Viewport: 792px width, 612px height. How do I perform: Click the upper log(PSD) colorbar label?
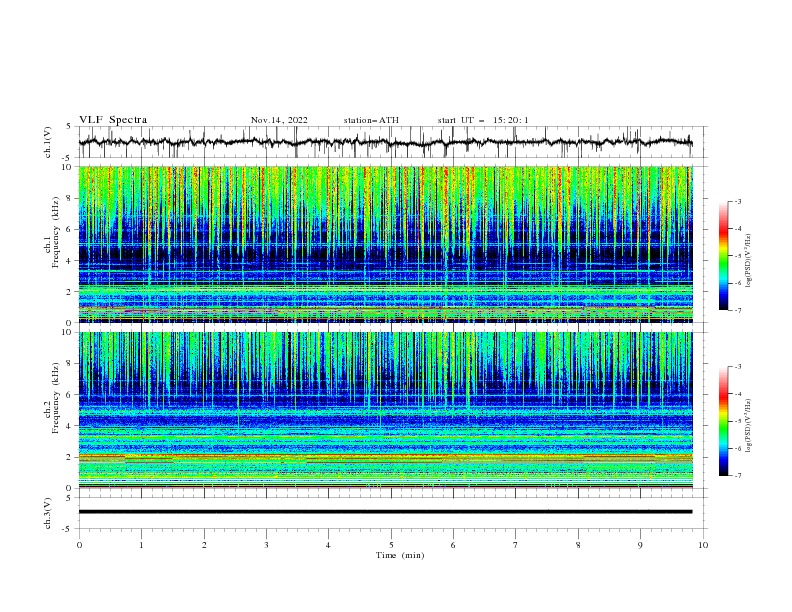(x=748, y=261)
